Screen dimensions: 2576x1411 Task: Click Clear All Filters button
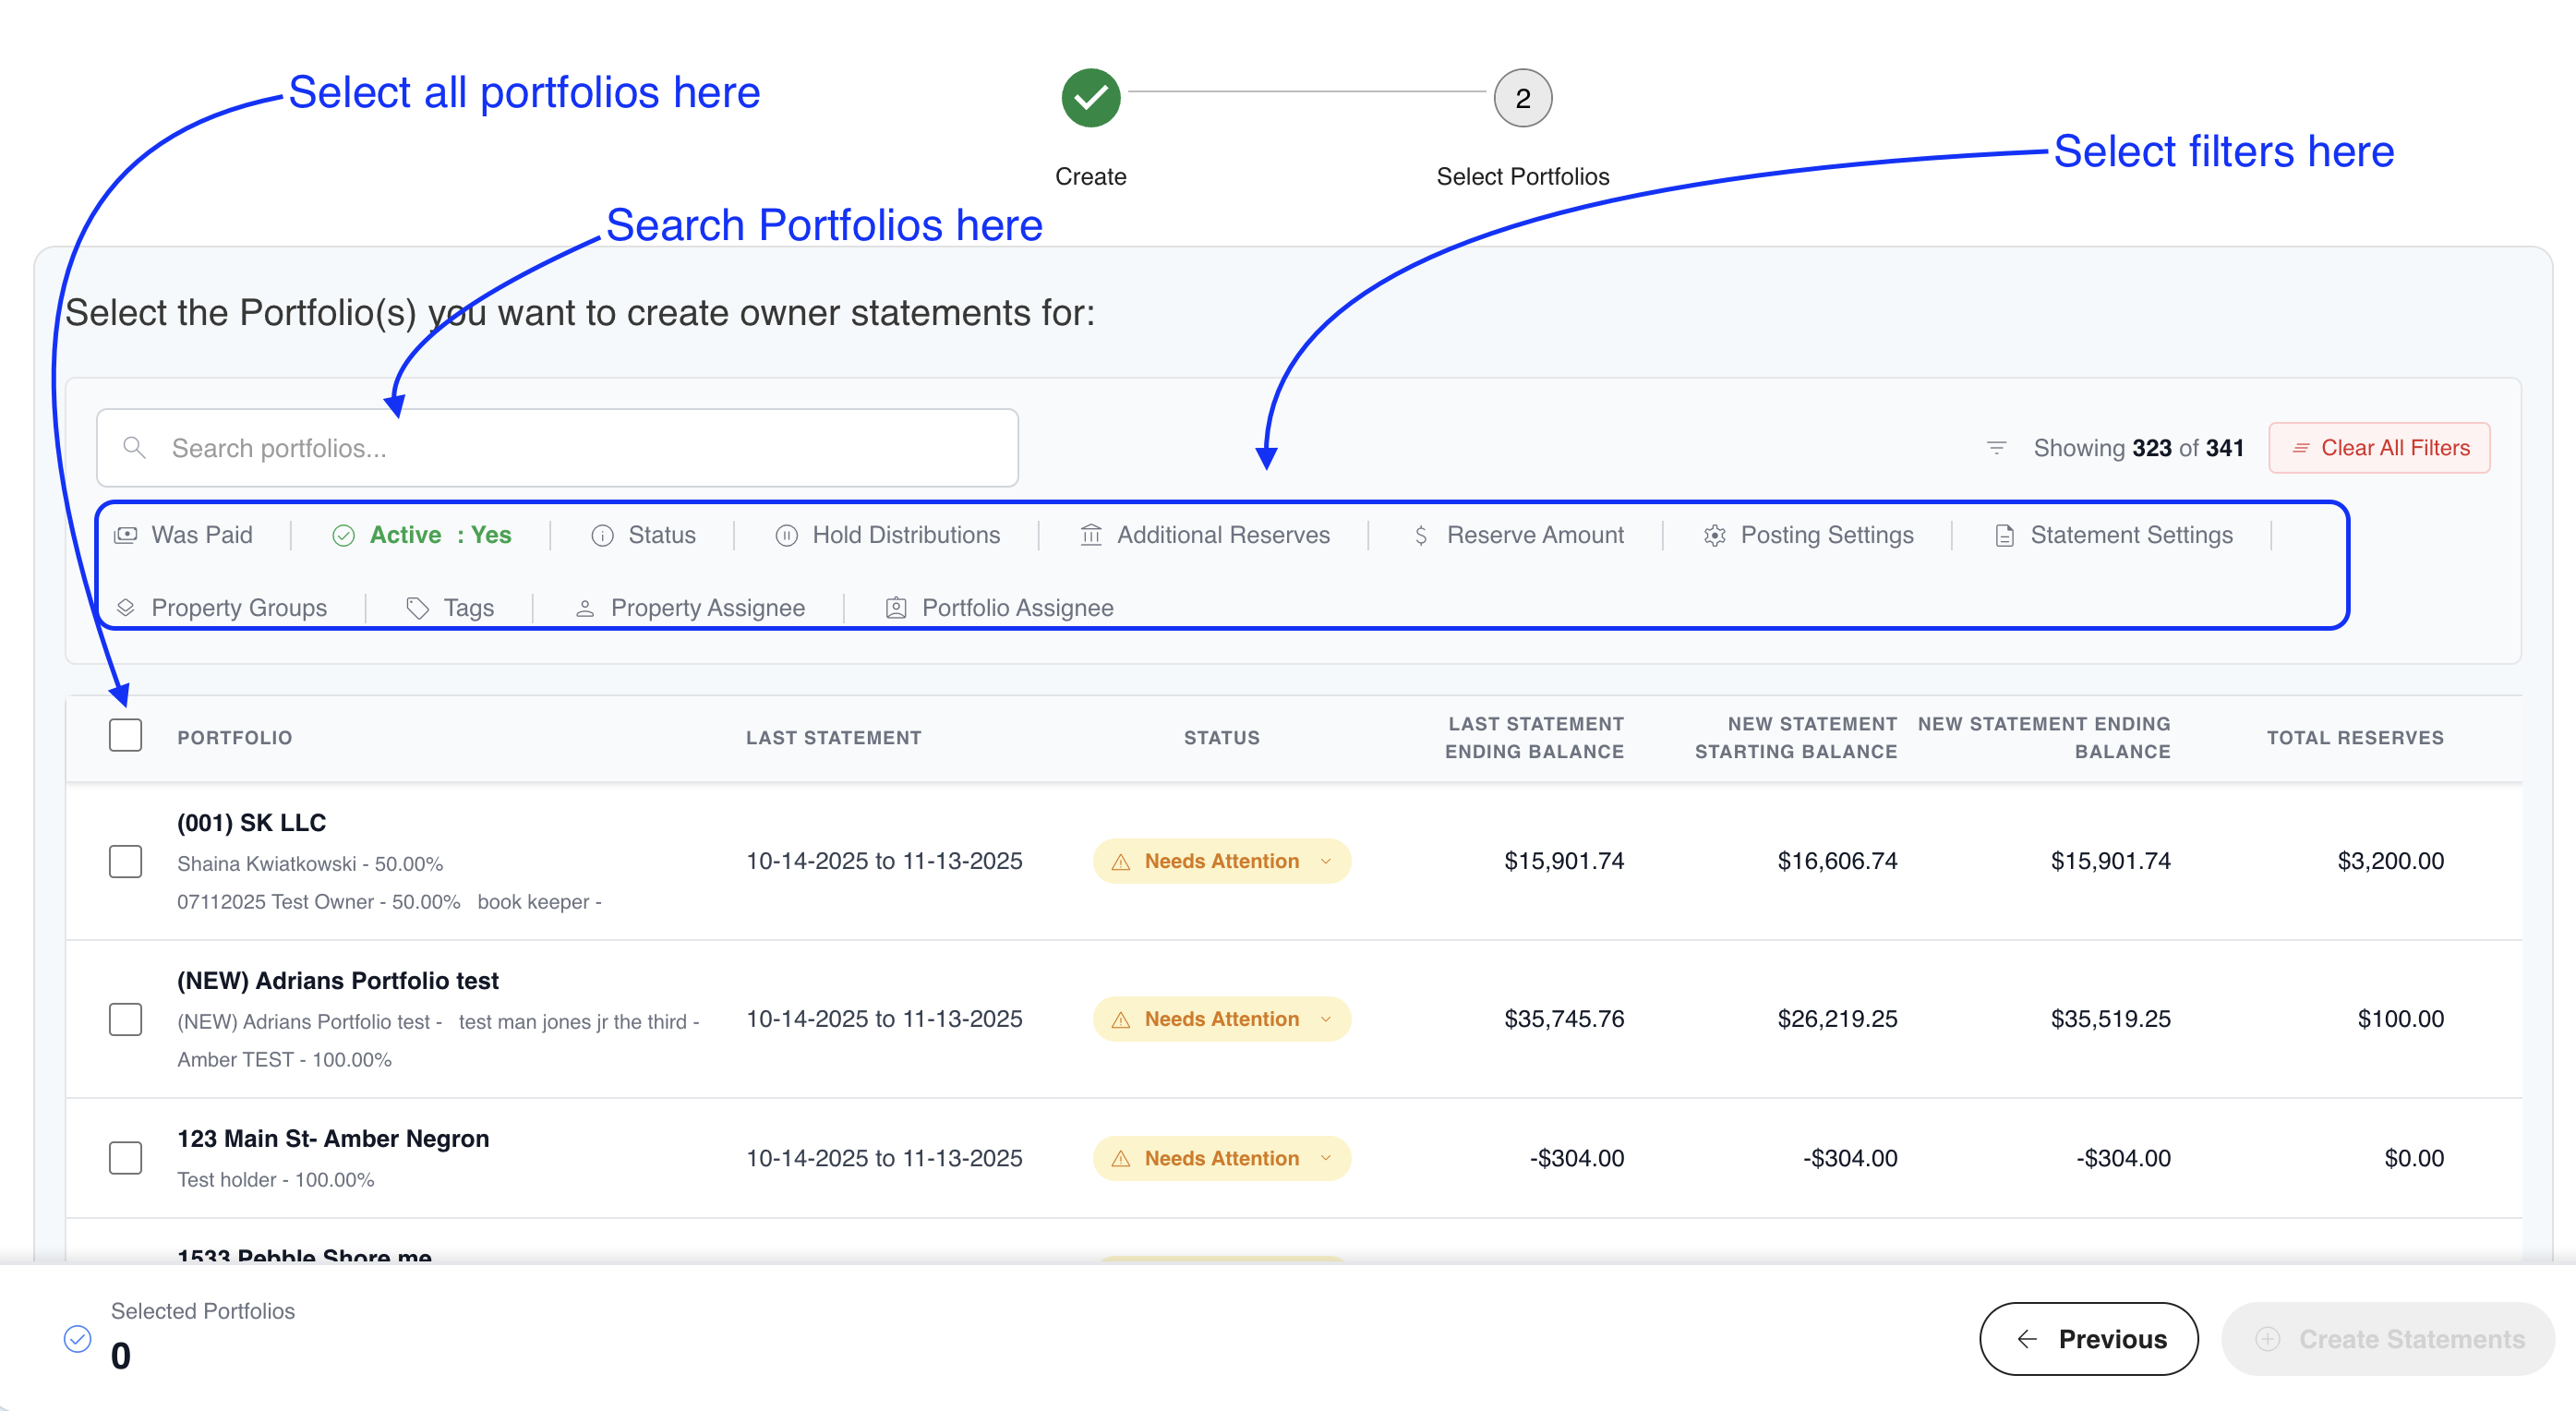click(x=2379, y=448)
